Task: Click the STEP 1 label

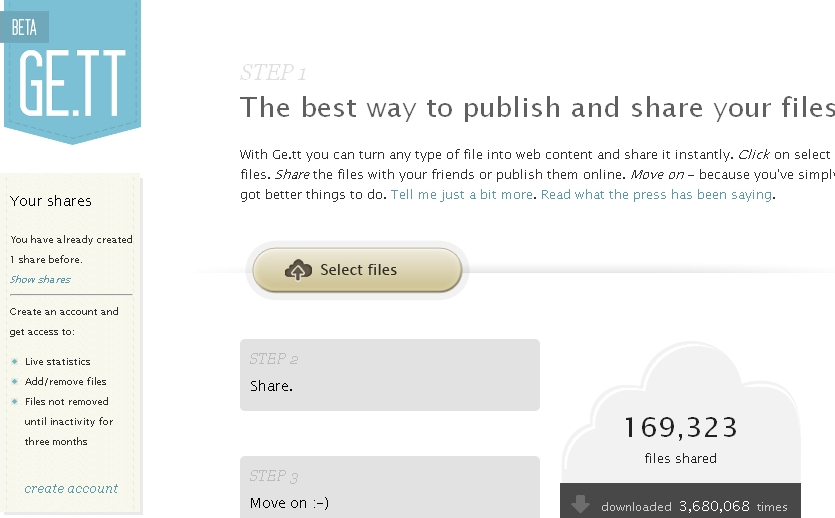Action: [273, 73]
